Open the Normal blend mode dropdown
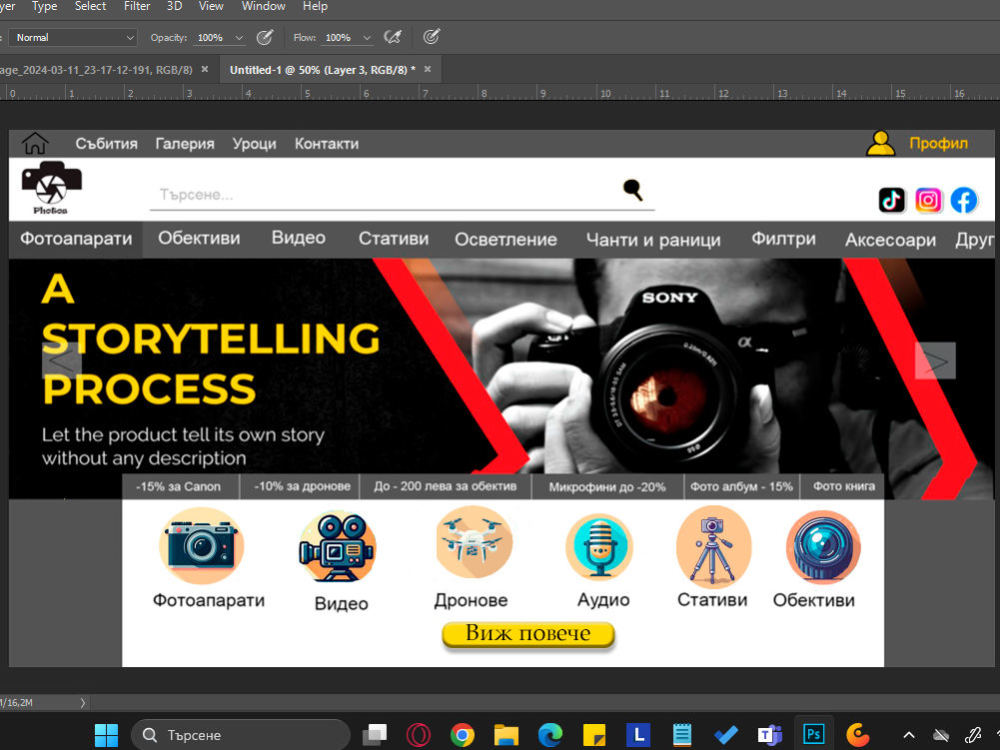The height and width of the screenshot is (750, 1000). (73, 38)
